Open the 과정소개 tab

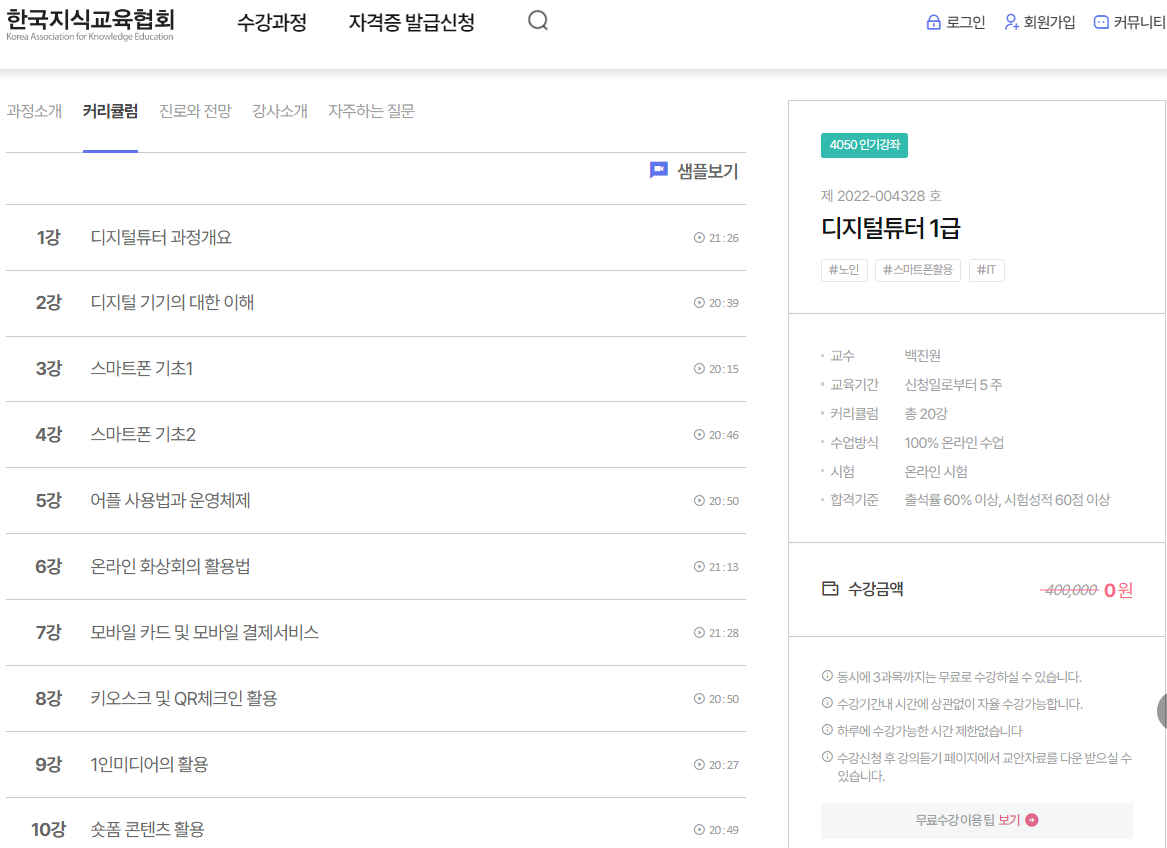click(35, 110)
